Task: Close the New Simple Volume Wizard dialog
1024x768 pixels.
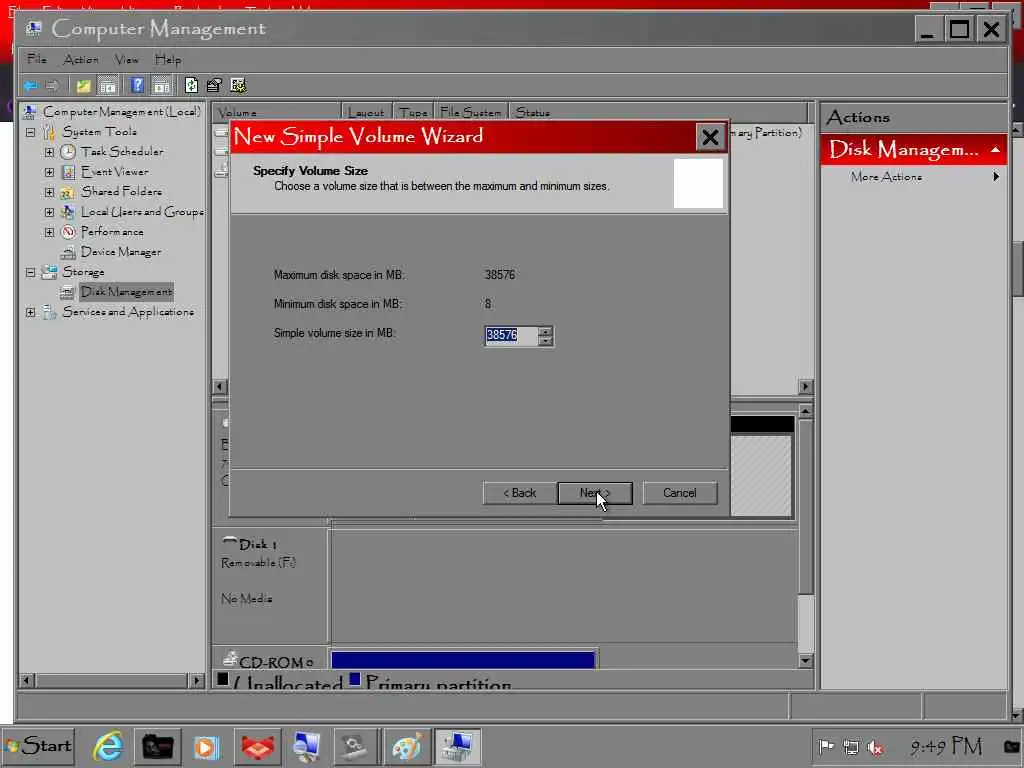Action: [x=710, y=137]
